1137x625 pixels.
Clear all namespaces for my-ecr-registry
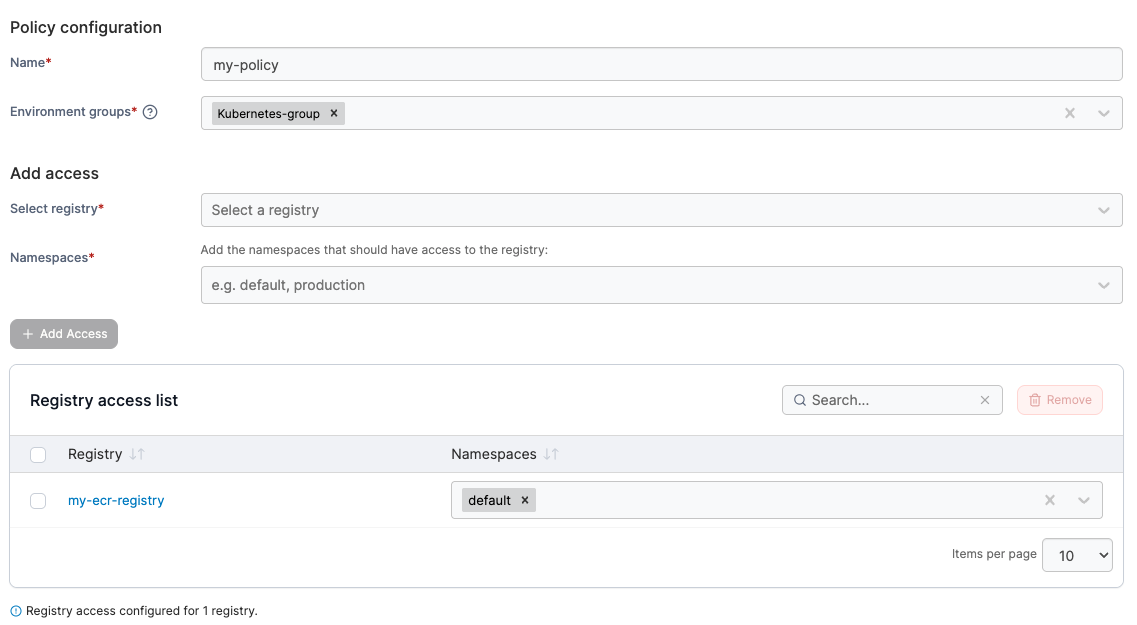(1050, 501)
